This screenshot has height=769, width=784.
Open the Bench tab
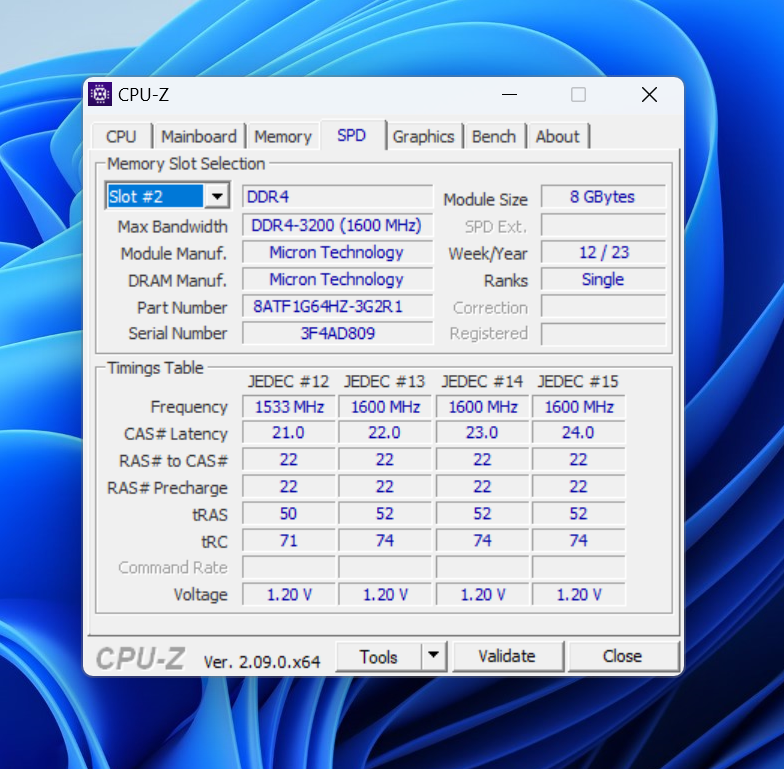pos(494,136)
